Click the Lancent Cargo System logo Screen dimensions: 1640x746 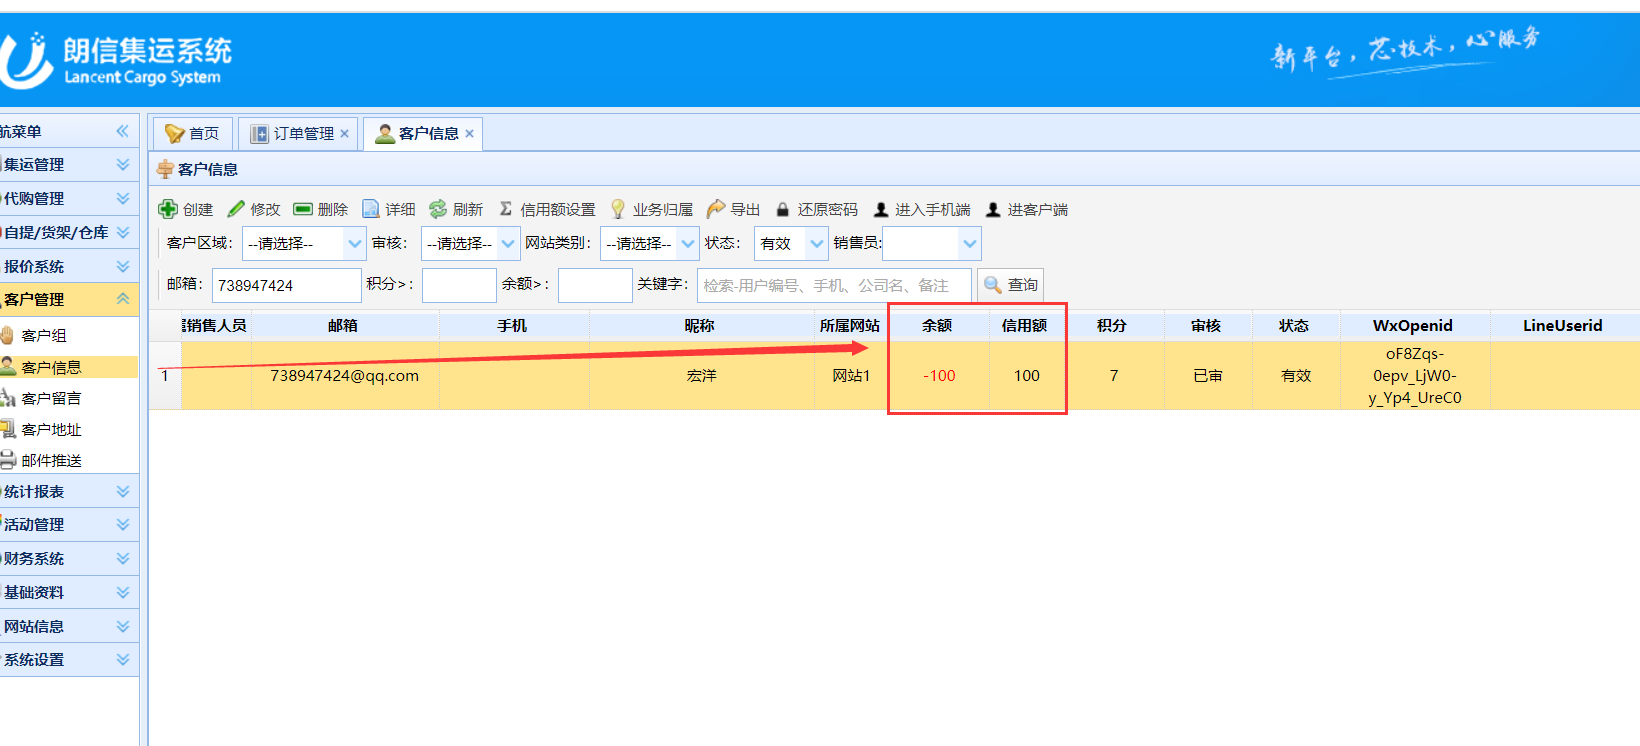coord(116,60)
